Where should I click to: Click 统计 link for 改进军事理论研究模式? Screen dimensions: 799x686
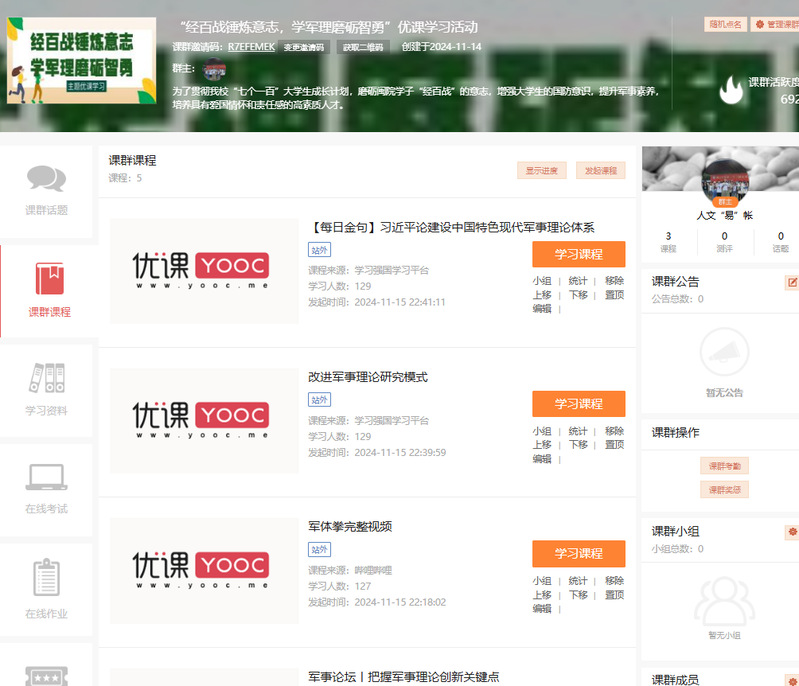point(578,431)
